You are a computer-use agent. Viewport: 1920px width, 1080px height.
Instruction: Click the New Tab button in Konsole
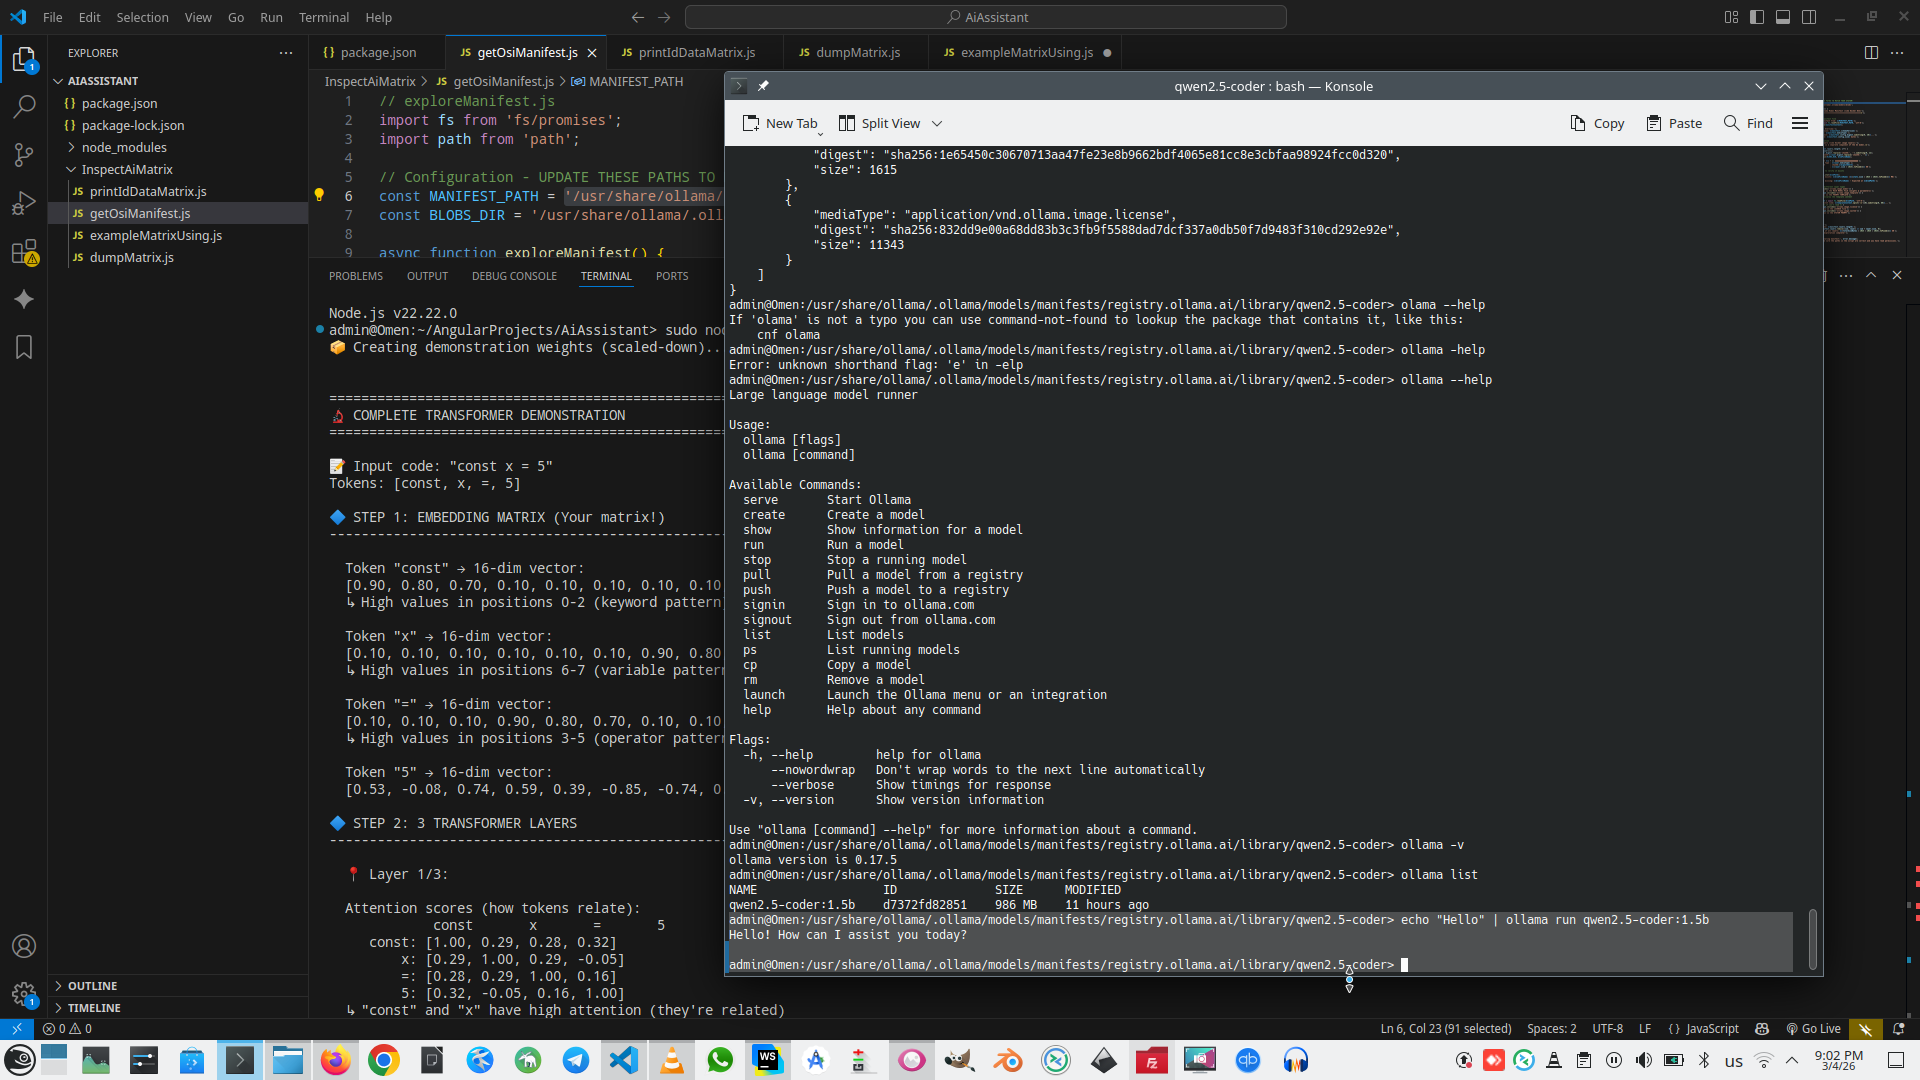tap(780, 123)
